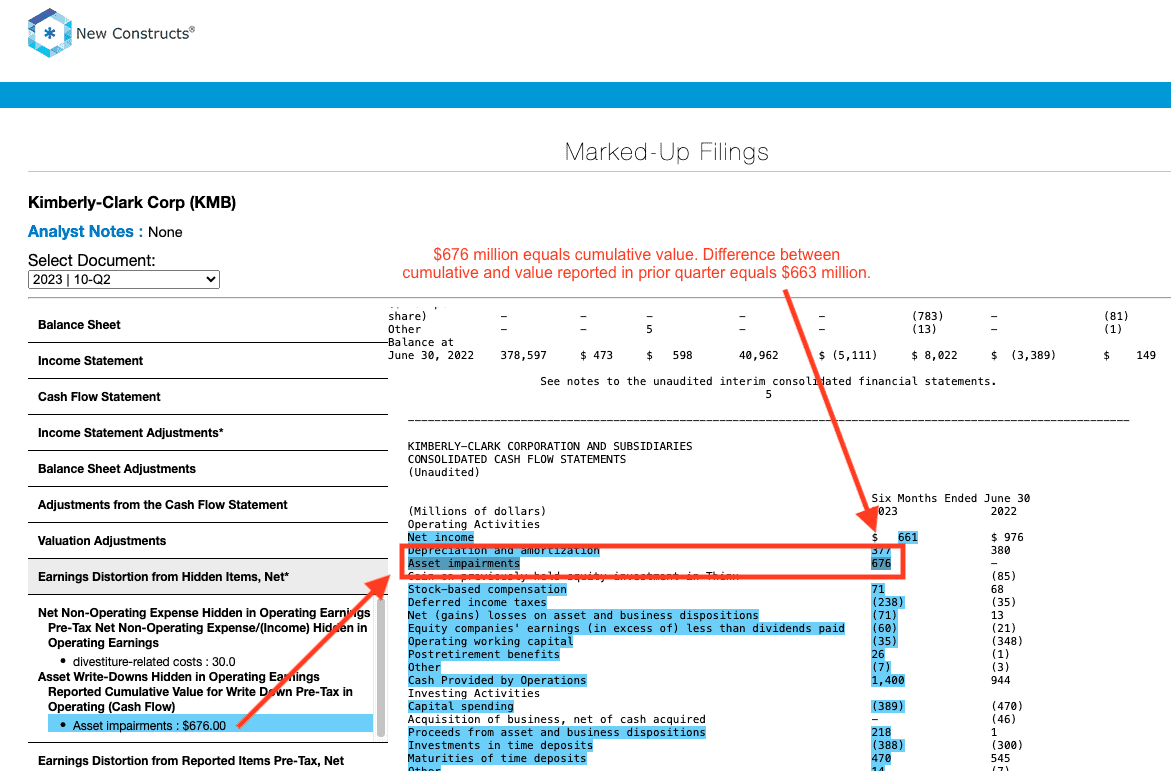Click the Investments in time deposits label
The width and height of the screenshot is (1171, 771).
(500, 745)
